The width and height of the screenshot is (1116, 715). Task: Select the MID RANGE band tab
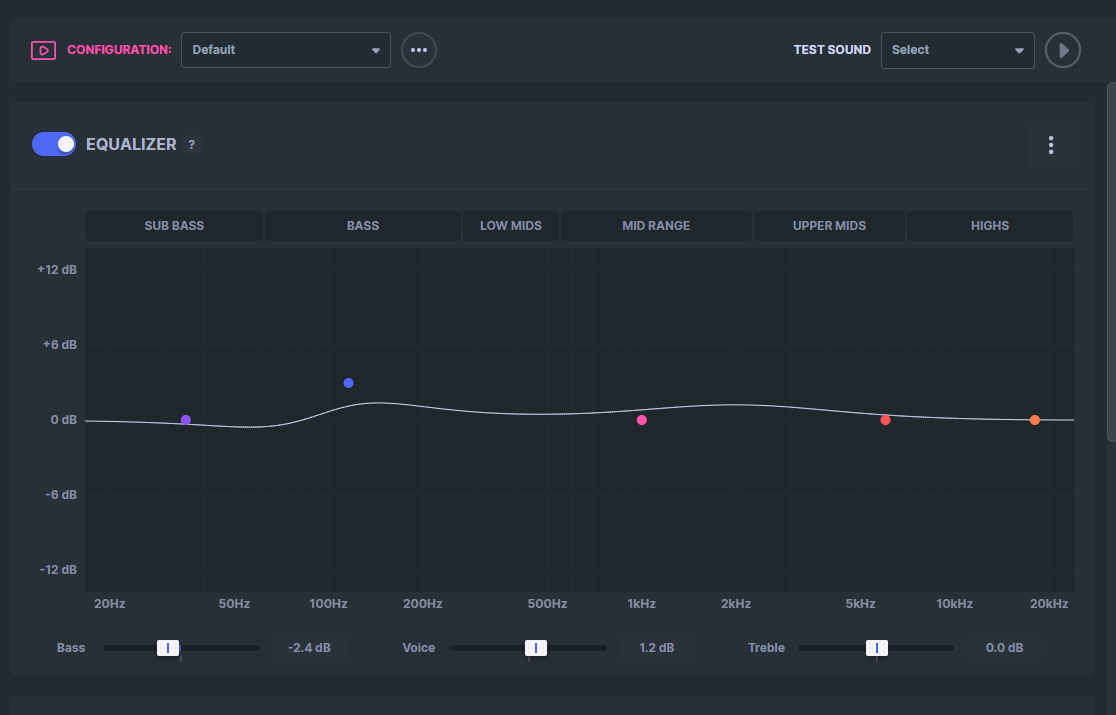[656, 226]
